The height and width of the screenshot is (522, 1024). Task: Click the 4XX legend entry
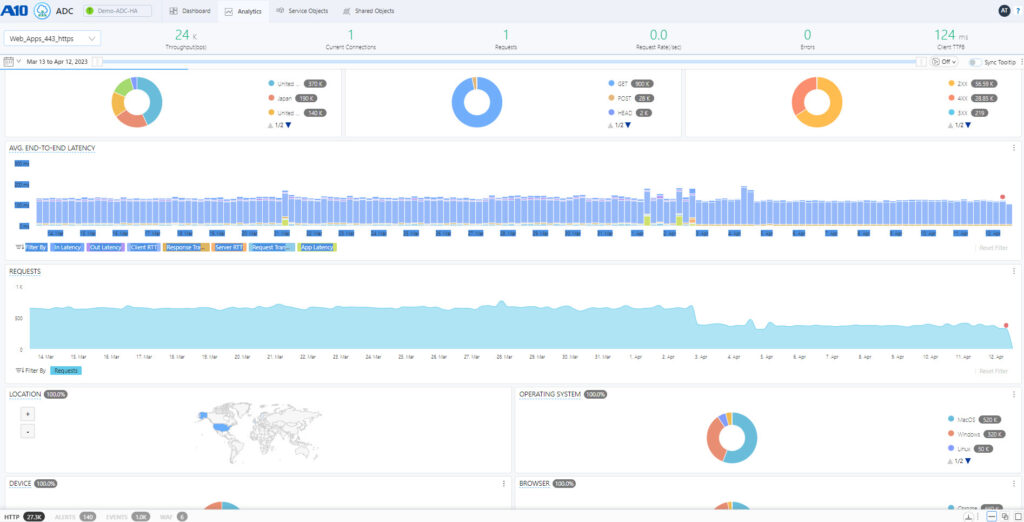pyautogui.click(x=972, y=98)
